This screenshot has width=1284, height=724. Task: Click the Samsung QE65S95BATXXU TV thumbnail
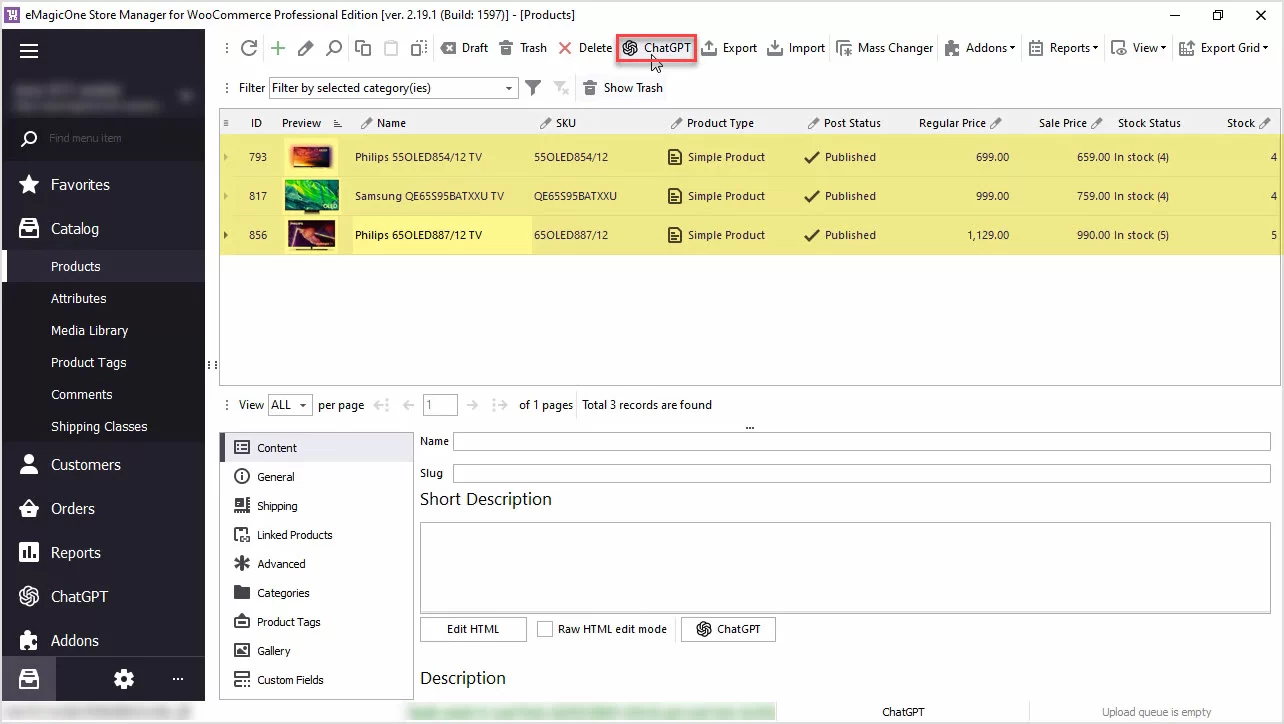pos(311,196)
